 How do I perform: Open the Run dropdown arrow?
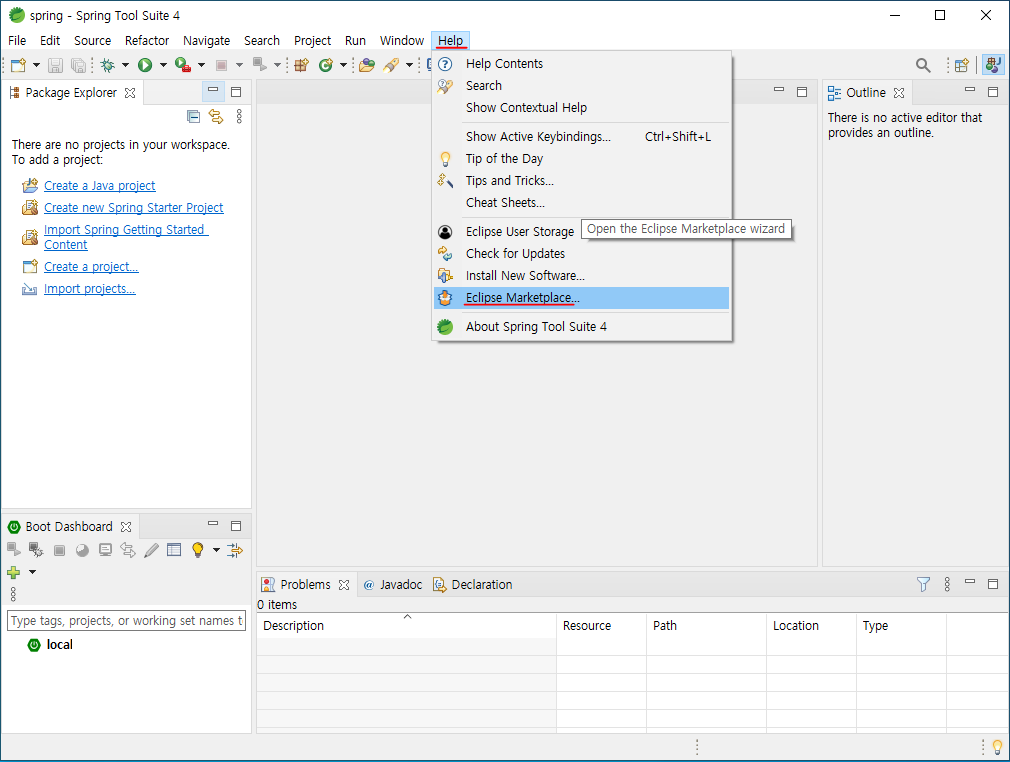(163, 65)
